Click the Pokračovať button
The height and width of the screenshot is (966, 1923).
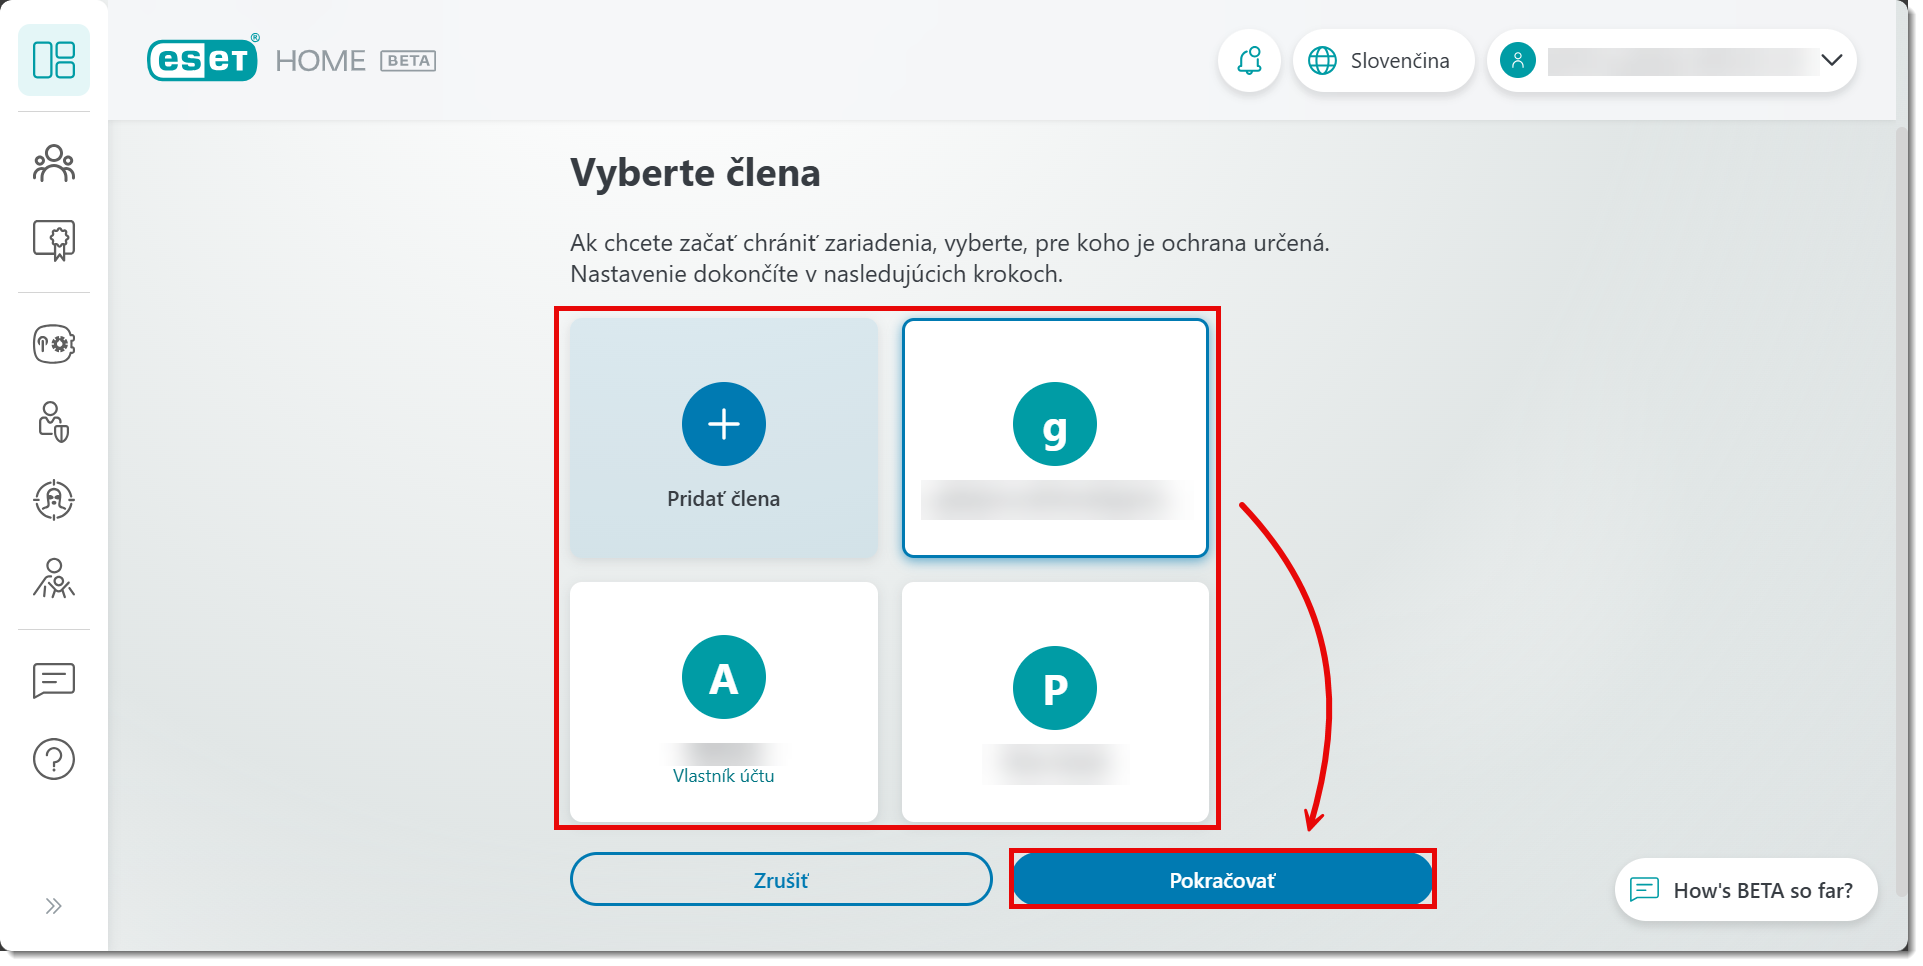tap(1222, 880)
